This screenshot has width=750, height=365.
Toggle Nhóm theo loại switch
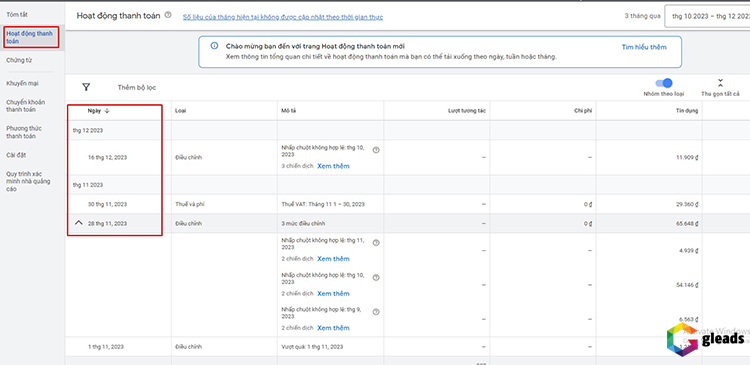coord(664,83)
